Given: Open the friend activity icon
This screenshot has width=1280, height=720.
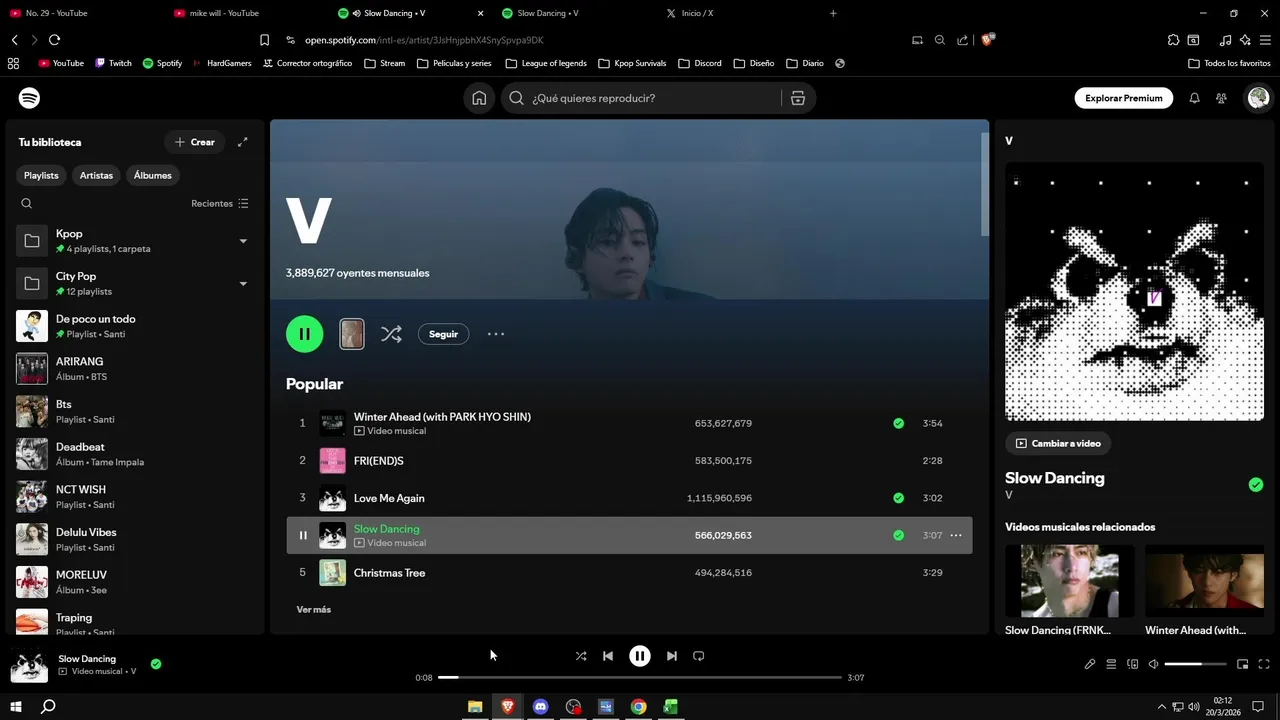Looking at the screenshot, I should tap(1221, 98).
